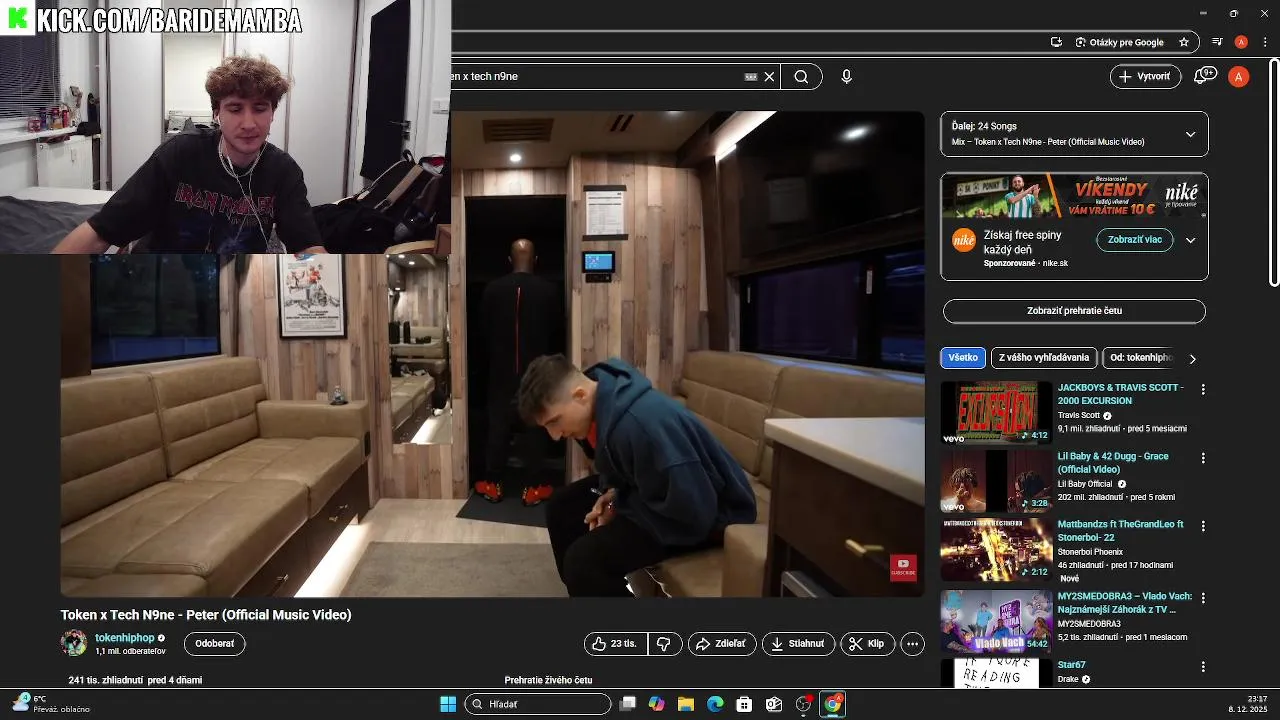
Task: Bookmark this page with the star icon
Action: (1184, 42)
